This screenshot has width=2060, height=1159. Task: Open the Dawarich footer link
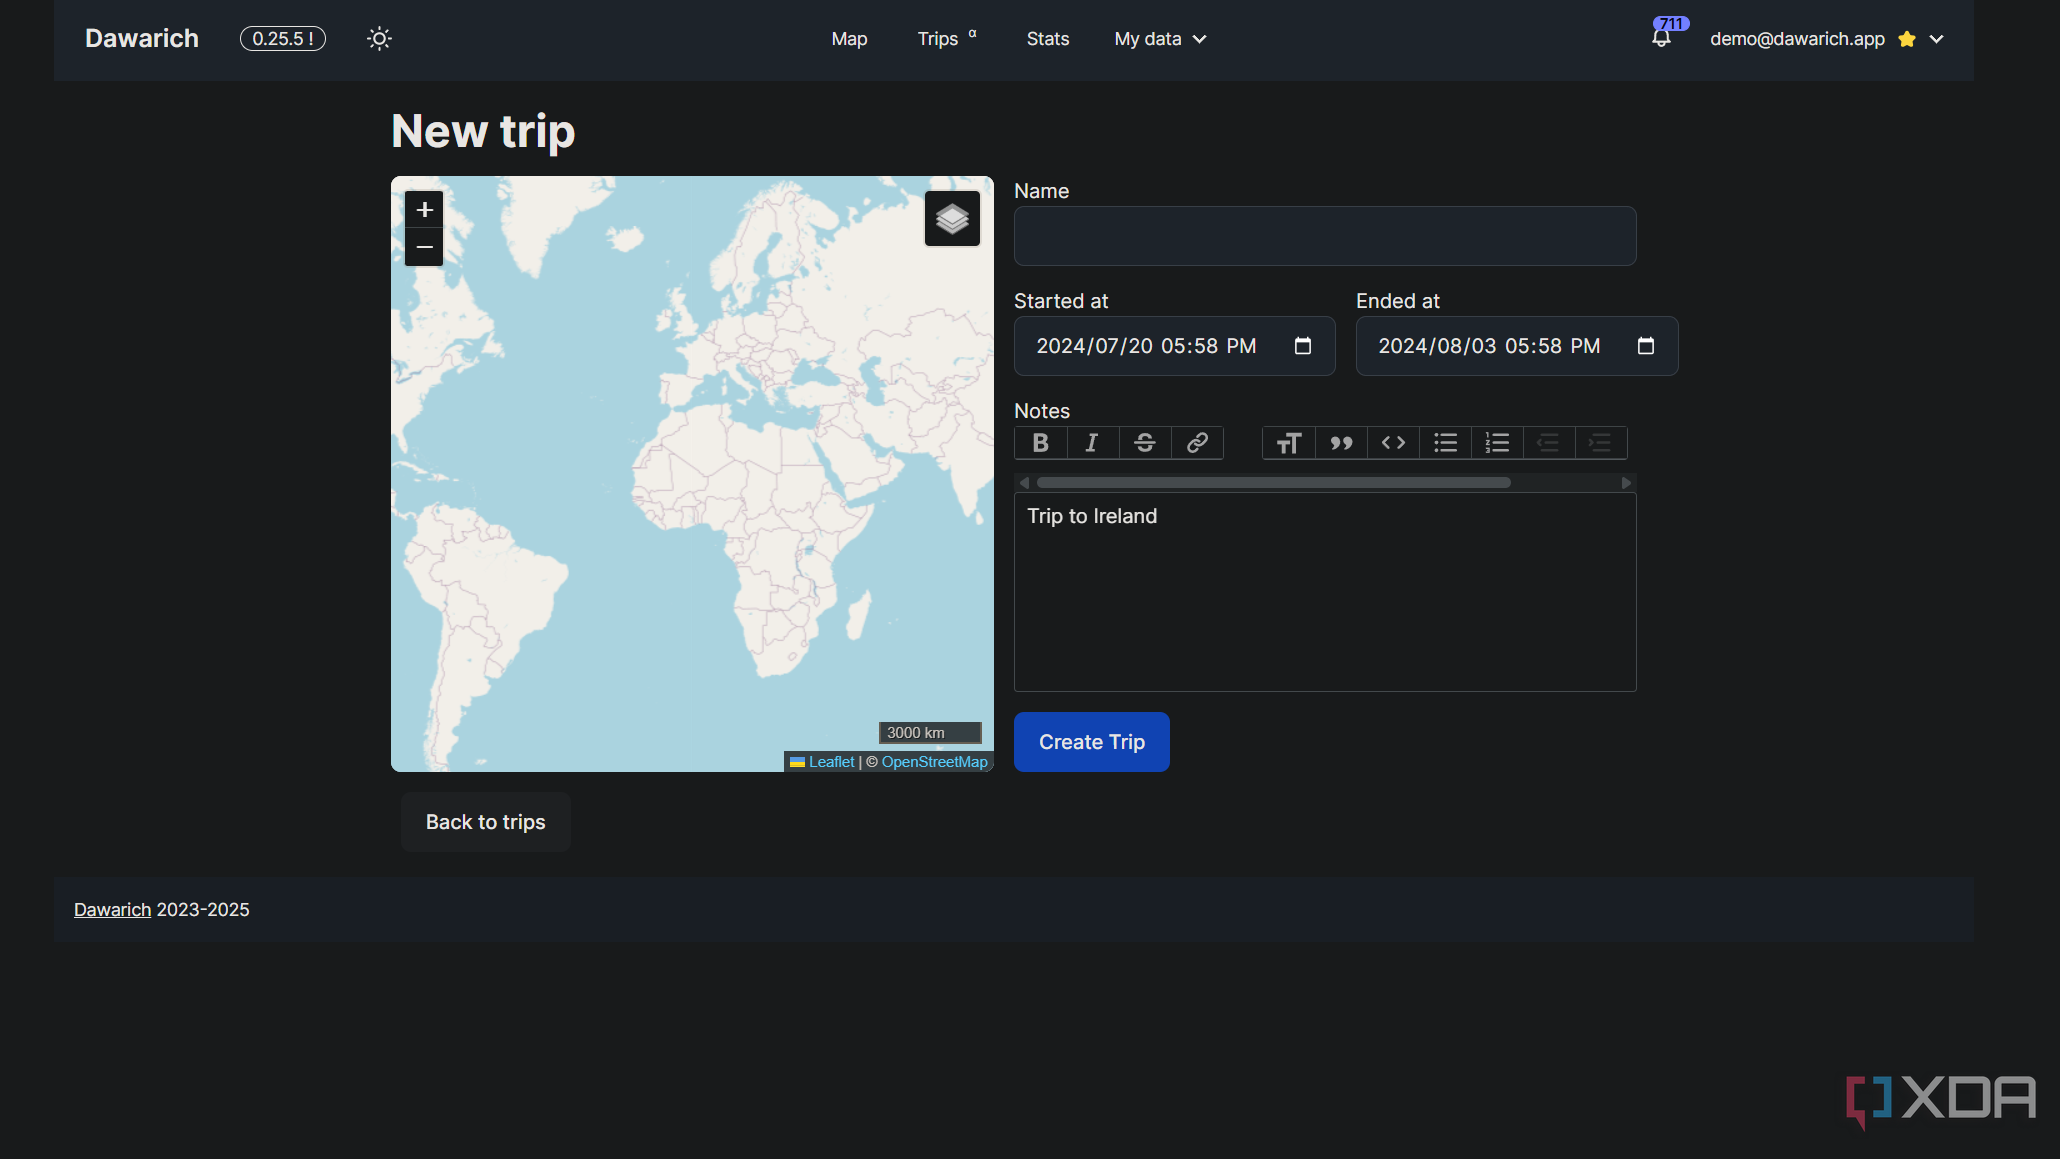(x=112, y=910)
